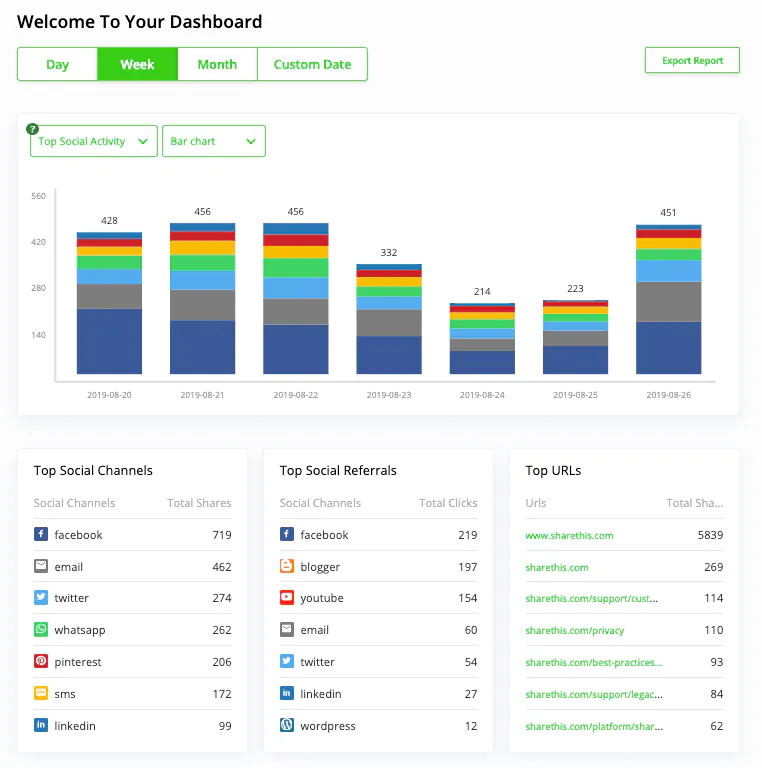762x768 pixels.
Task: Expand the Bar chart type dropdown
Action: coord(213,142)
